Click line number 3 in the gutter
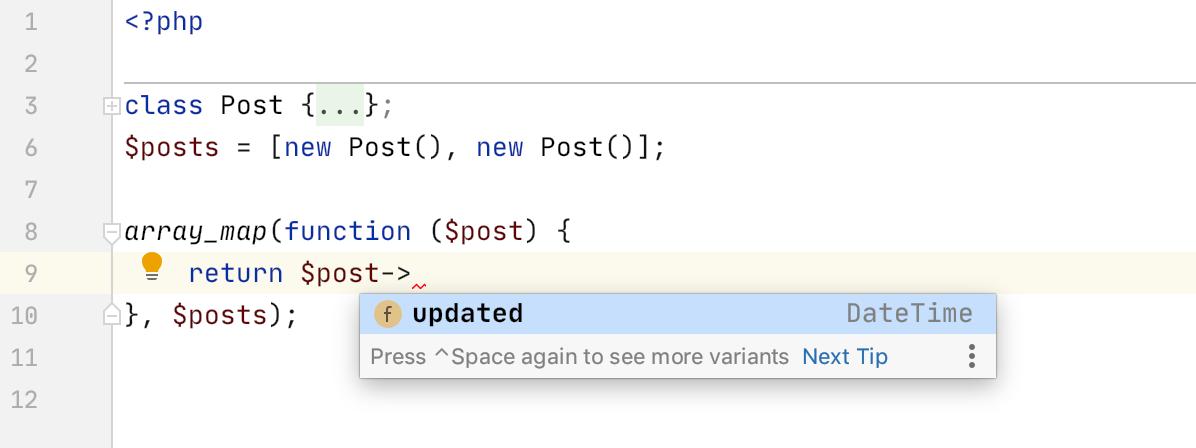Screen dimensions: 1196x448 tap(30, 105)
